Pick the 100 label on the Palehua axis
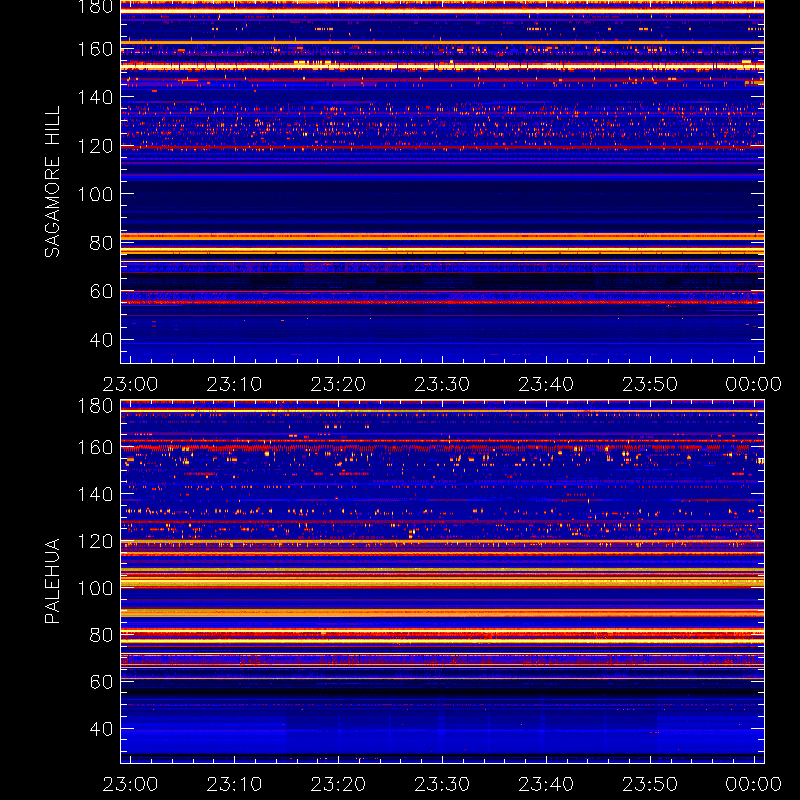 pos(95,588)
